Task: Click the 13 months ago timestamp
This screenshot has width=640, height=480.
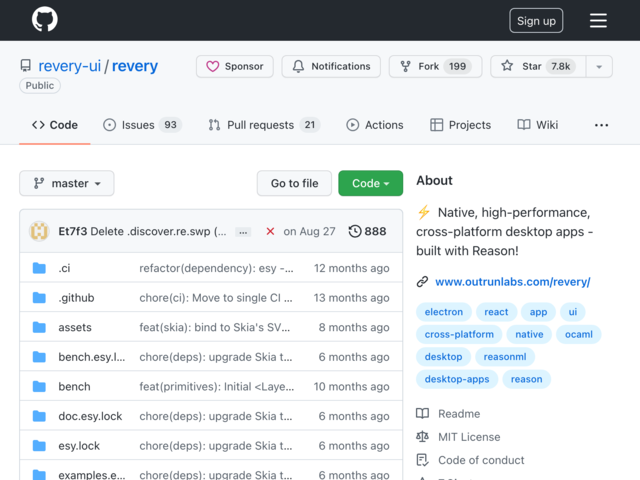Action: click(351, 298)
